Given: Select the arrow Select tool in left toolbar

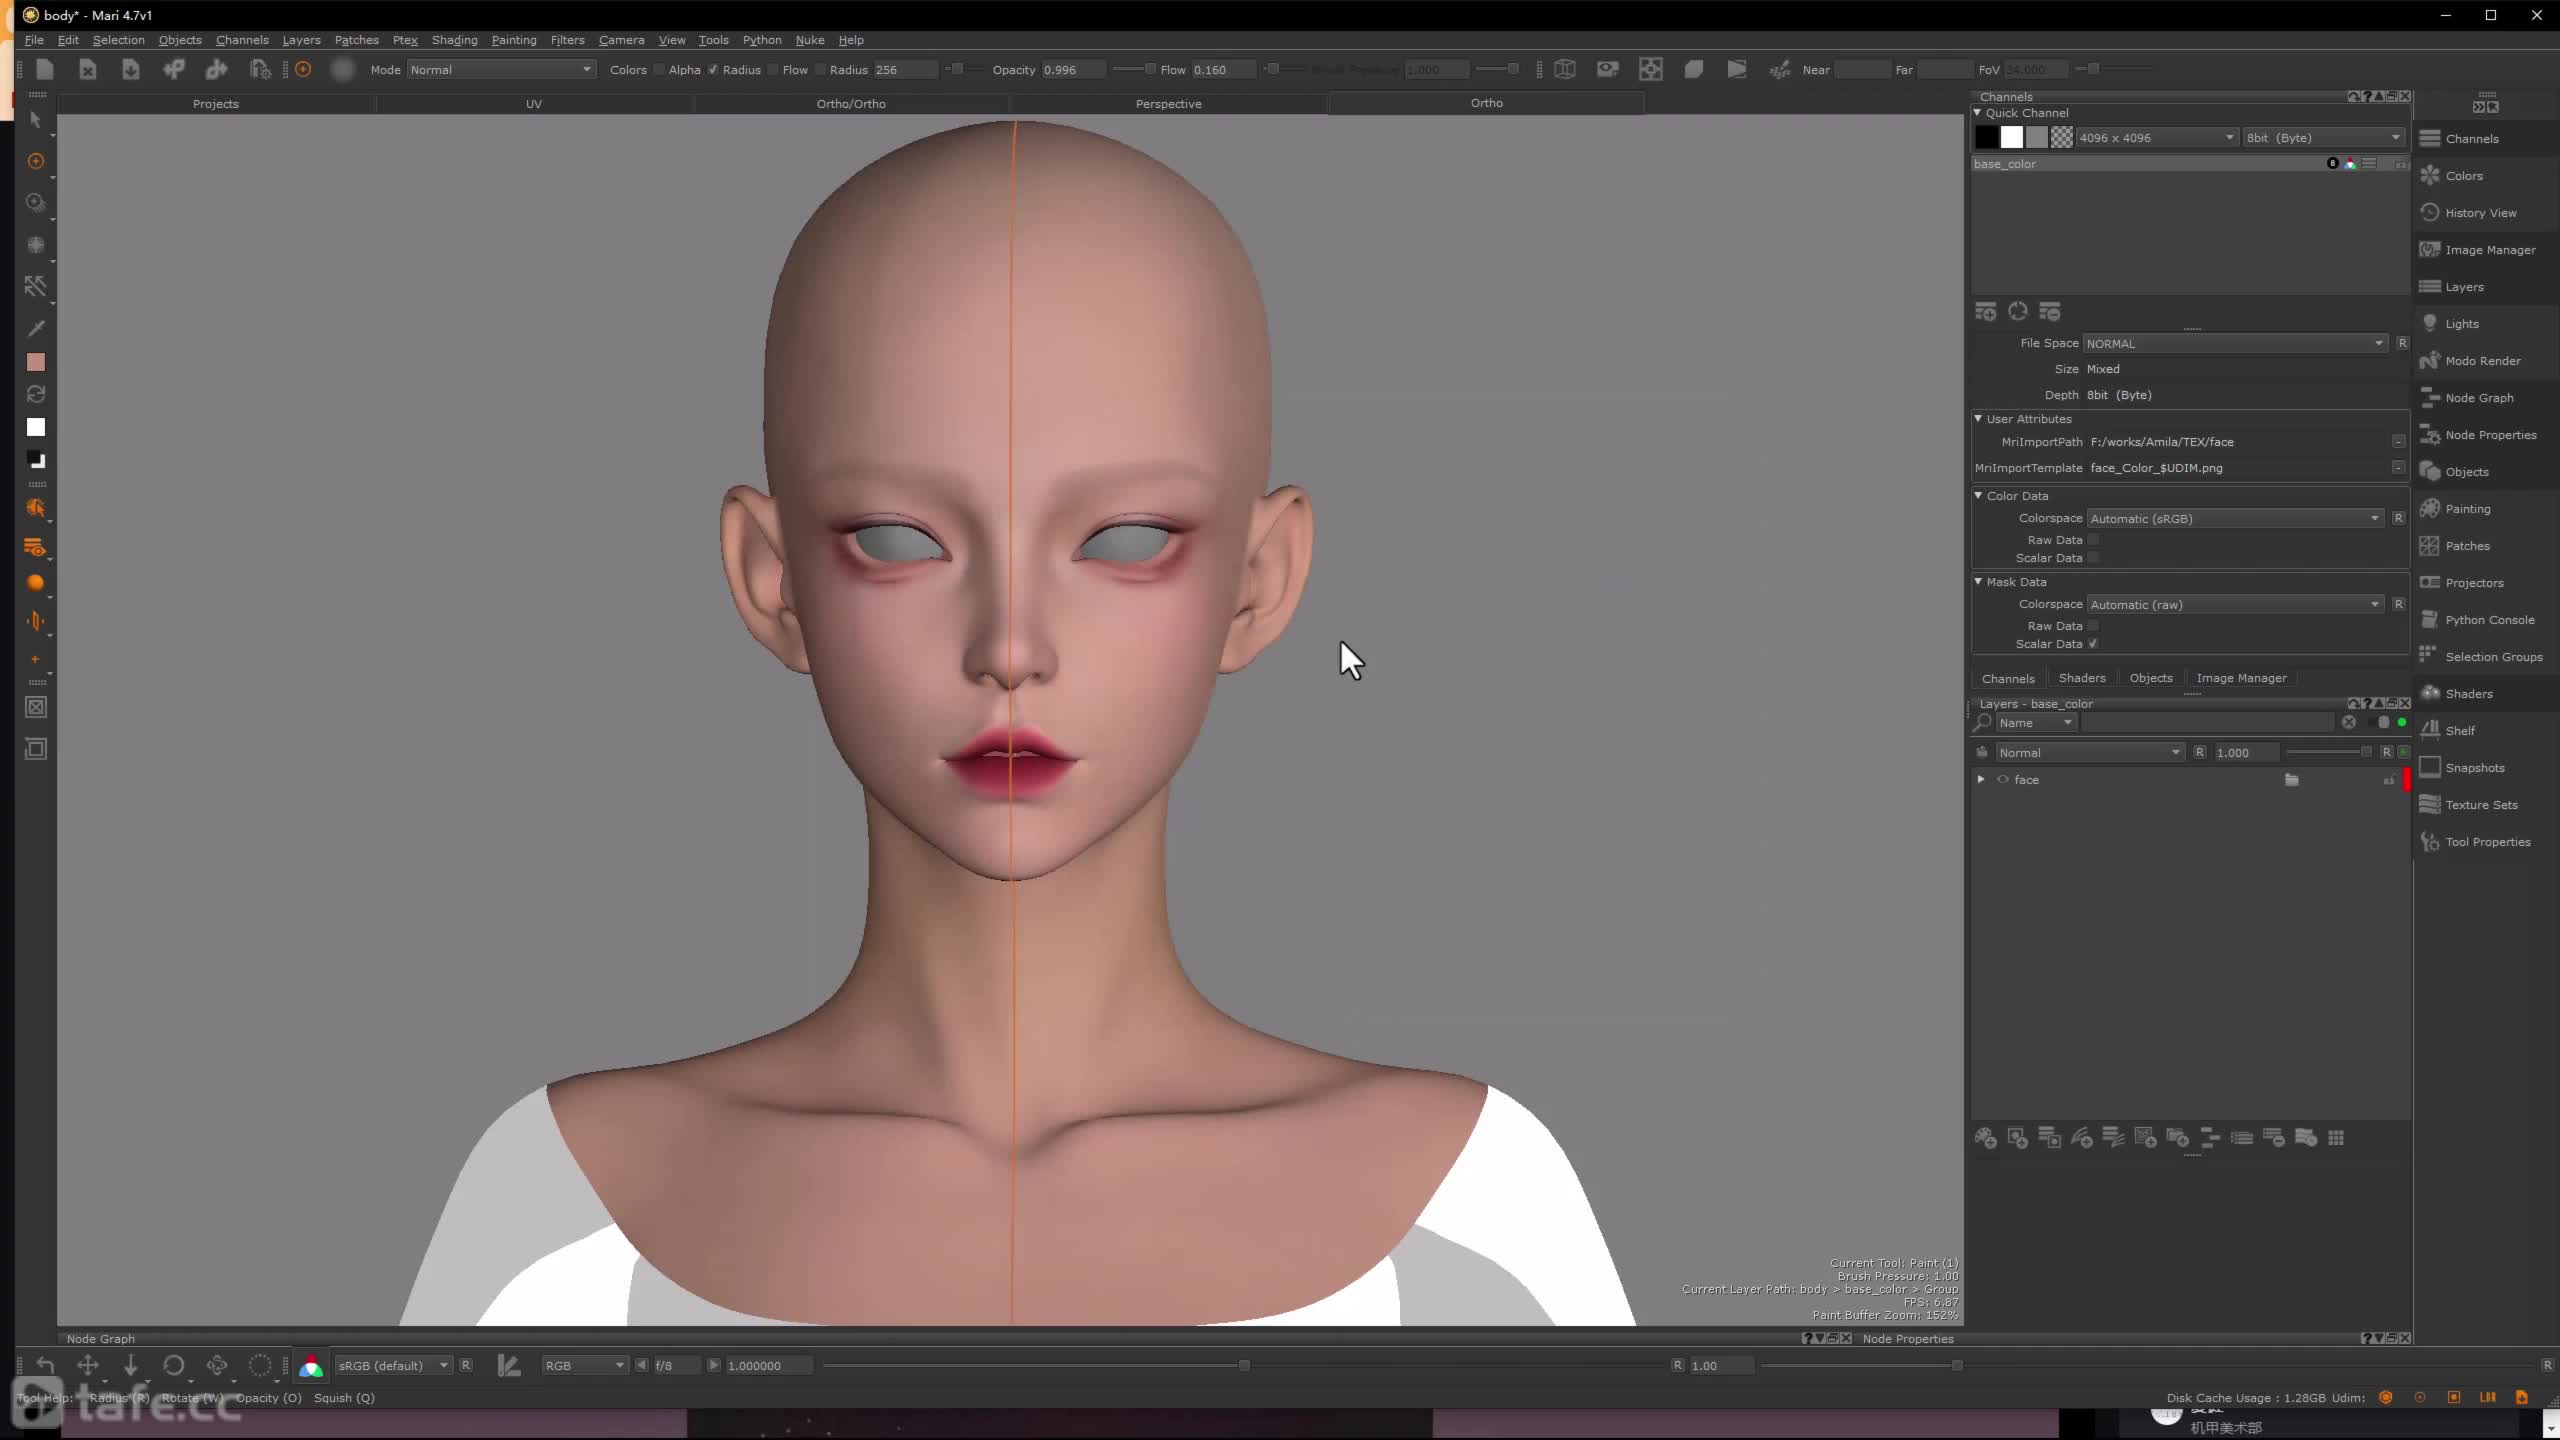Looking at the screenshot, I should pyautogui.click(x=35, y=120).
